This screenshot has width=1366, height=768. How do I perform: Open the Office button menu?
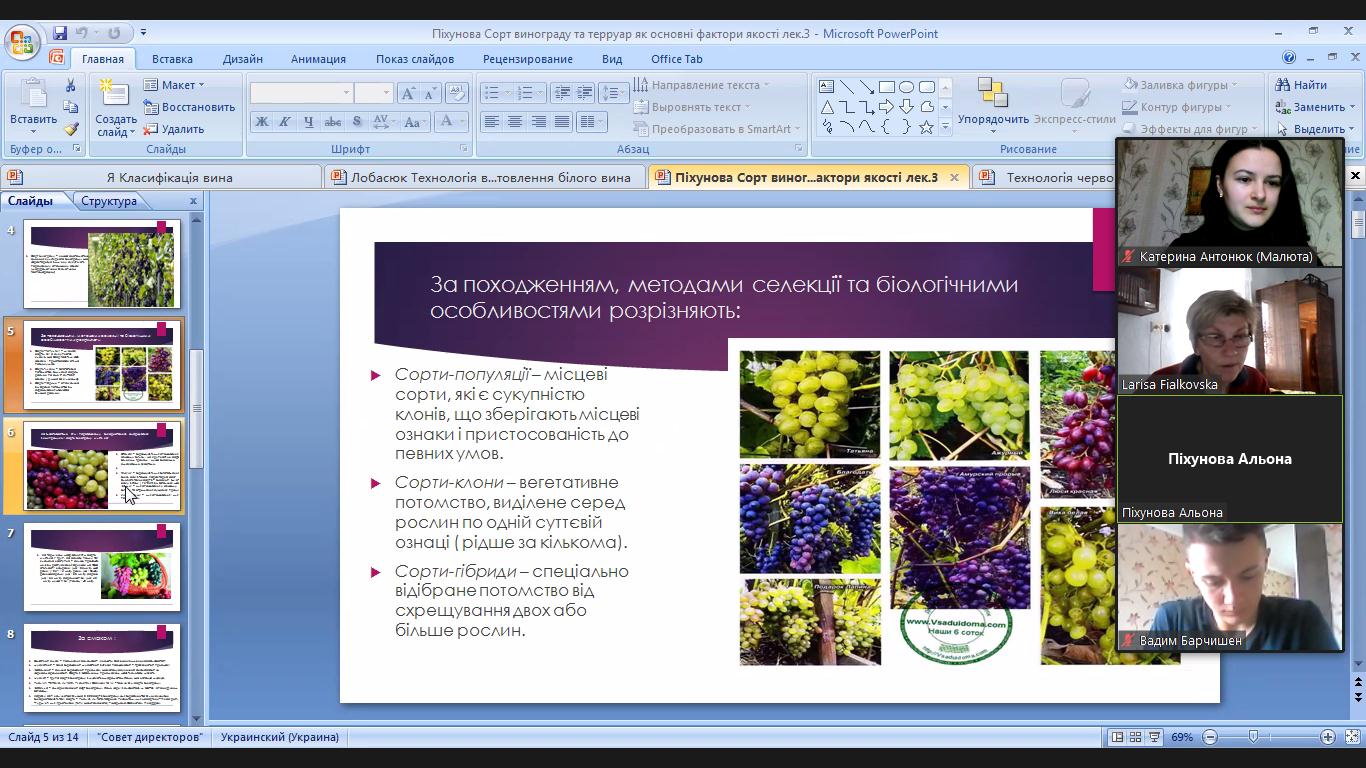coord(21,42)
